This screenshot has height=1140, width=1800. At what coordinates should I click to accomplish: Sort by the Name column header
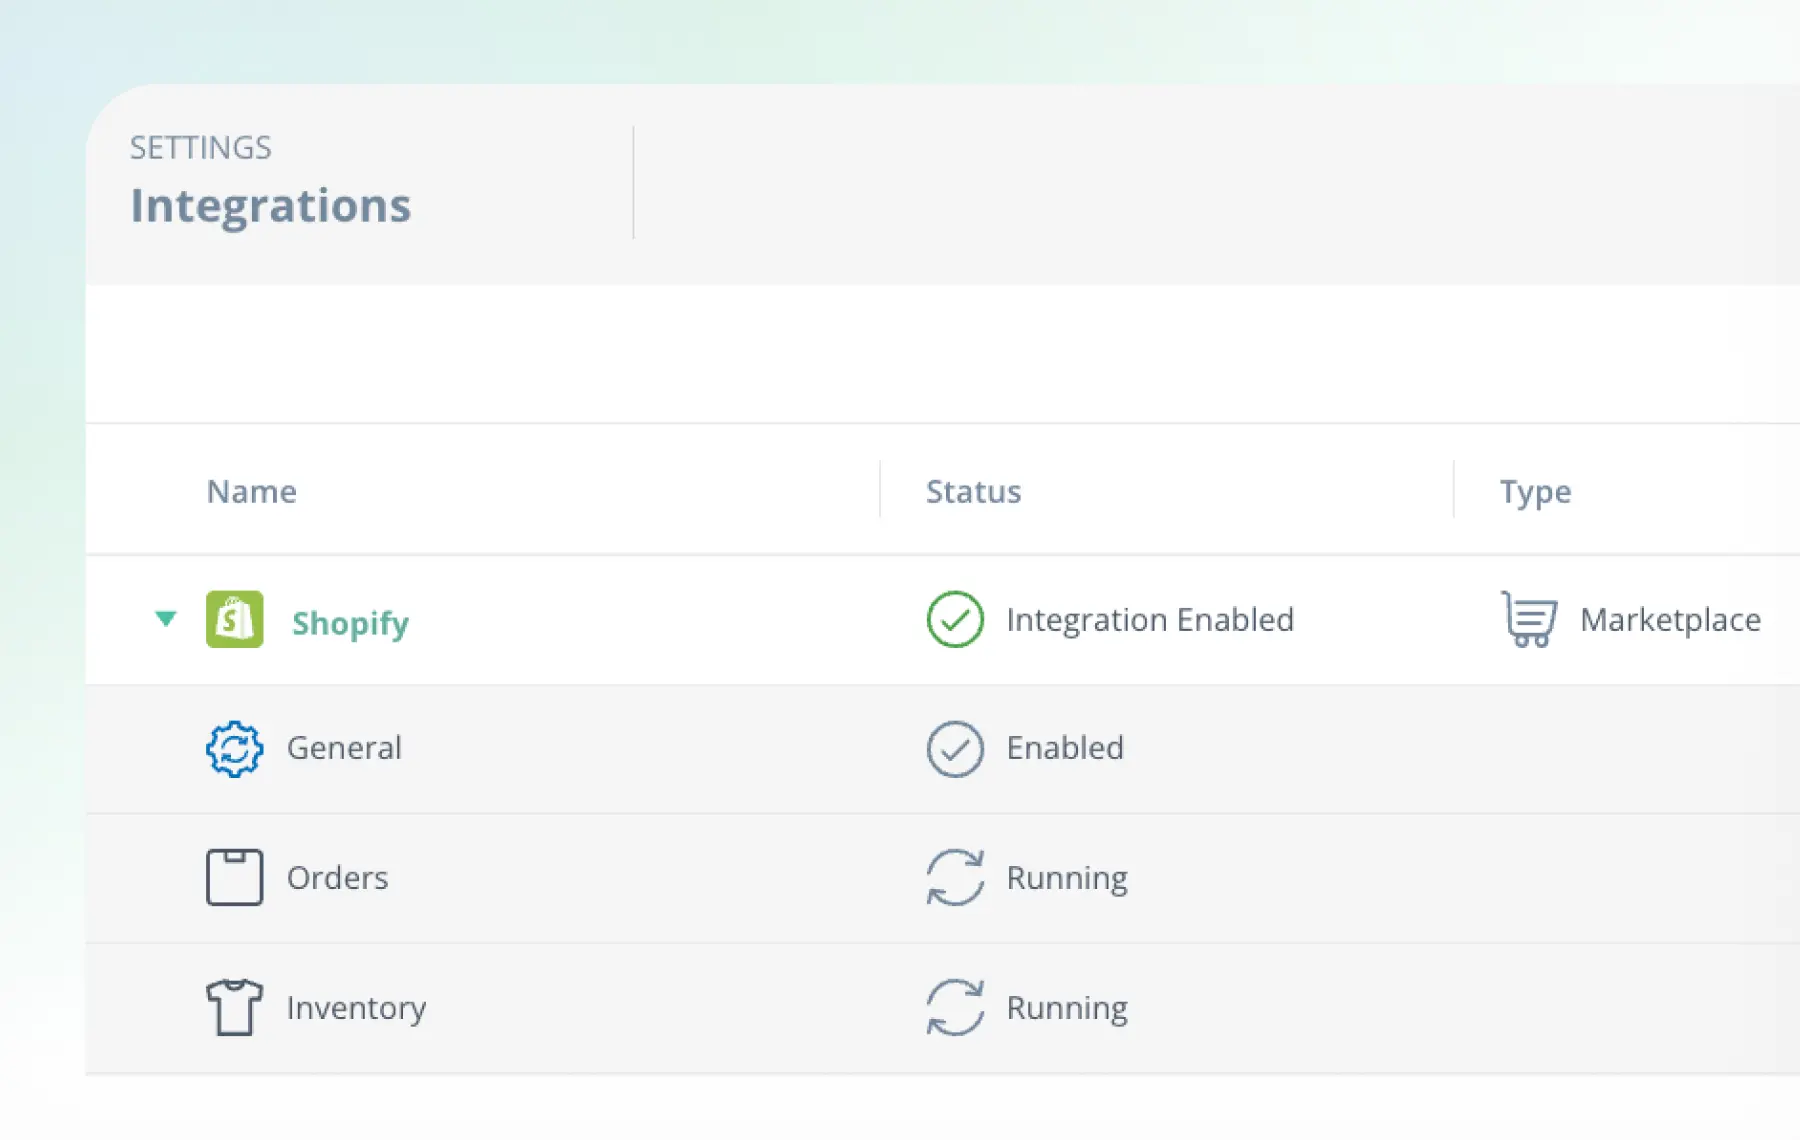(x=251, y=492)
